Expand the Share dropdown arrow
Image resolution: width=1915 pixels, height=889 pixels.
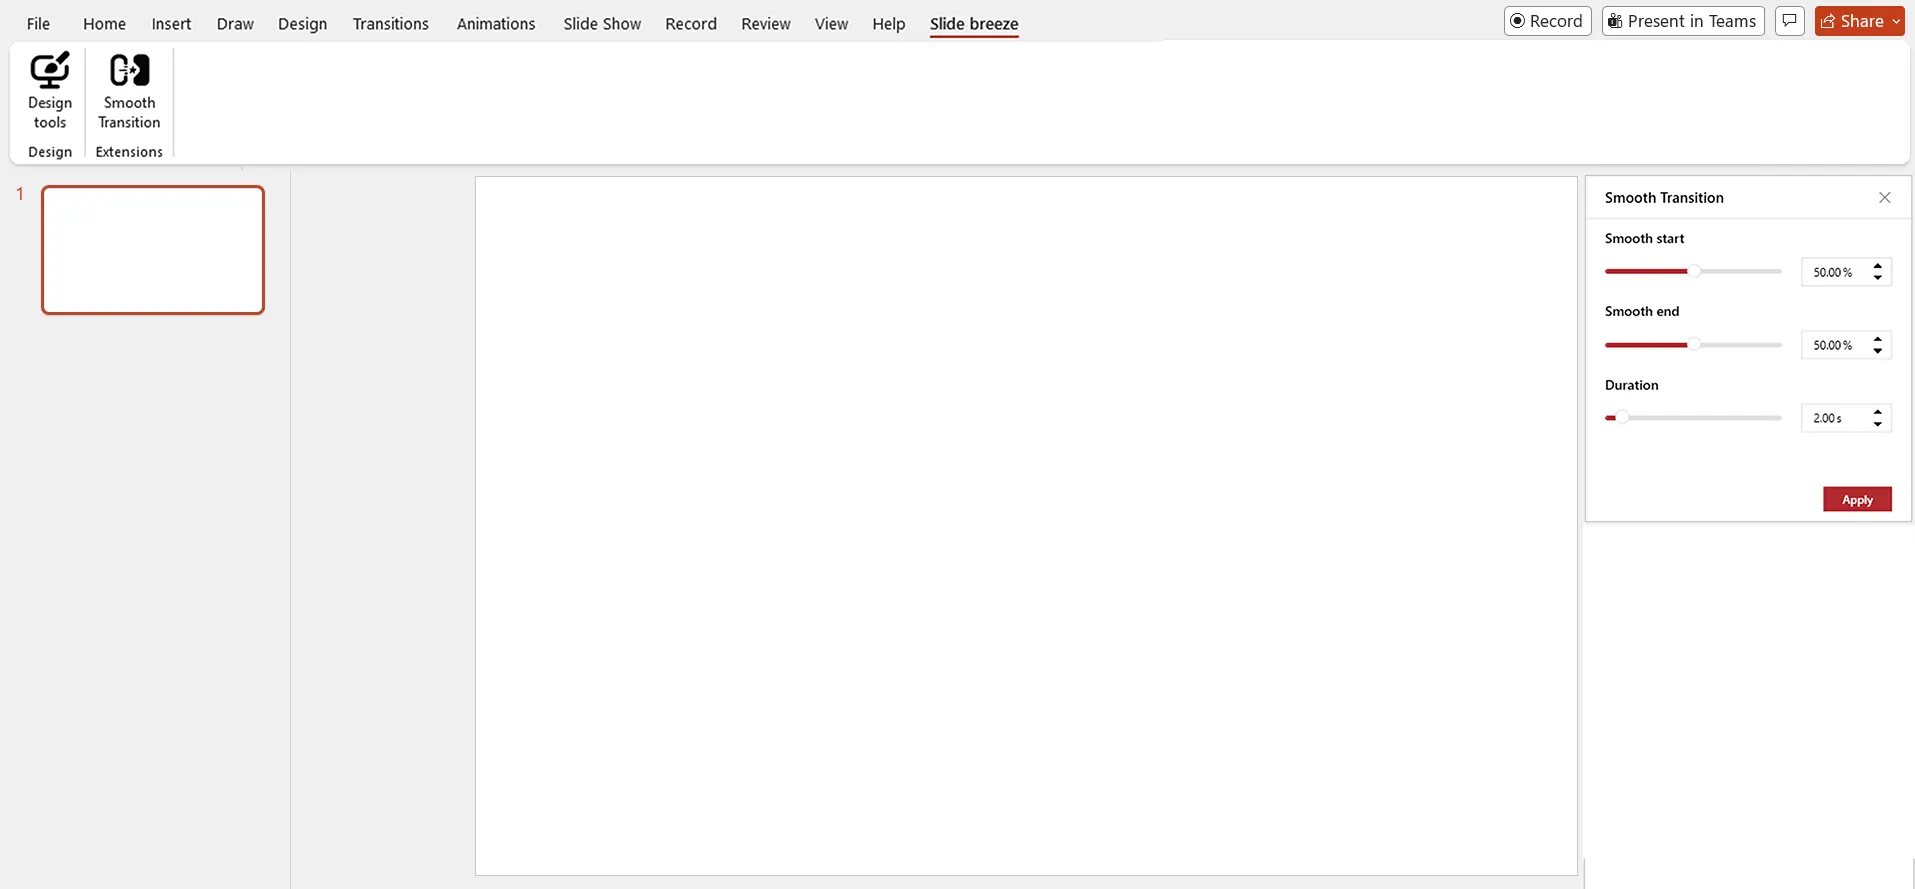(x=1896, y=21)
